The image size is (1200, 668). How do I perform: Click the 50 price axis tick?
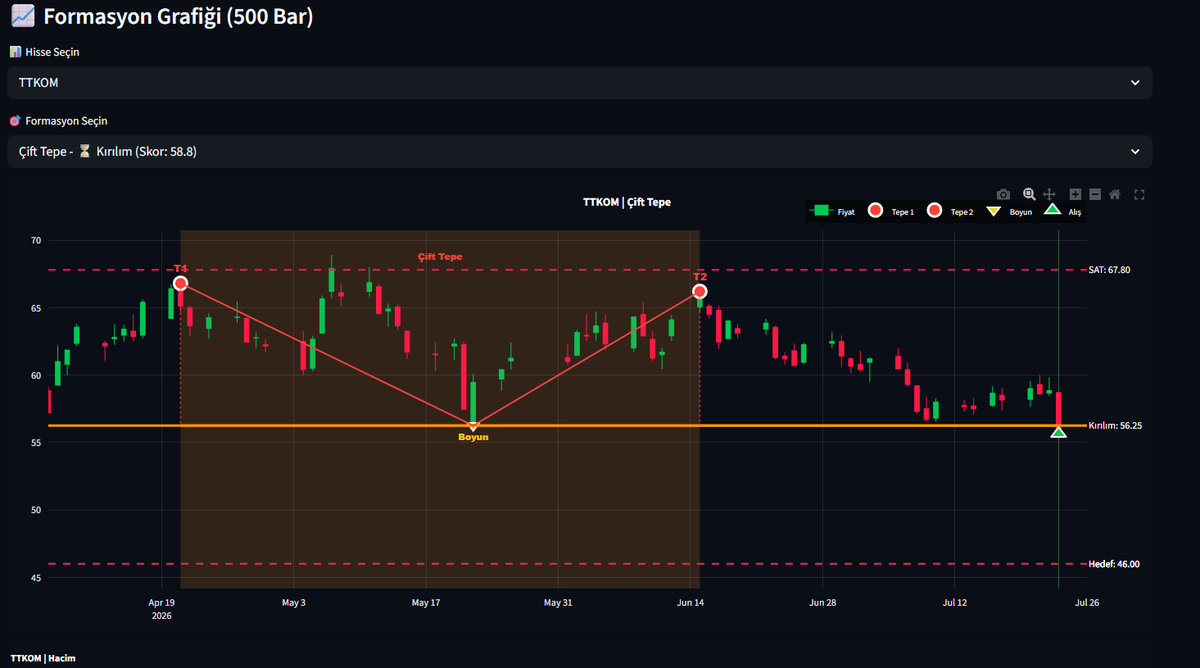coord(35,510)
